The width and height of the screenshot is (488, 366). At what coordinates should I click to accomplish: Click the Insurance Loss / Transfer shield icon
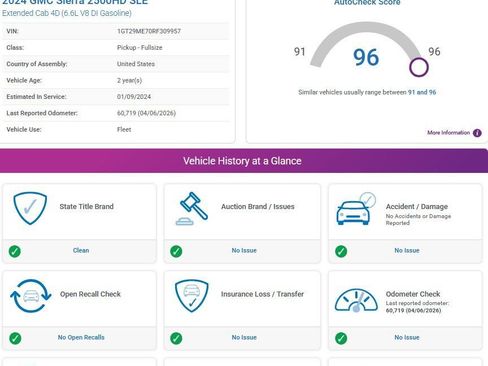(192, 296)
